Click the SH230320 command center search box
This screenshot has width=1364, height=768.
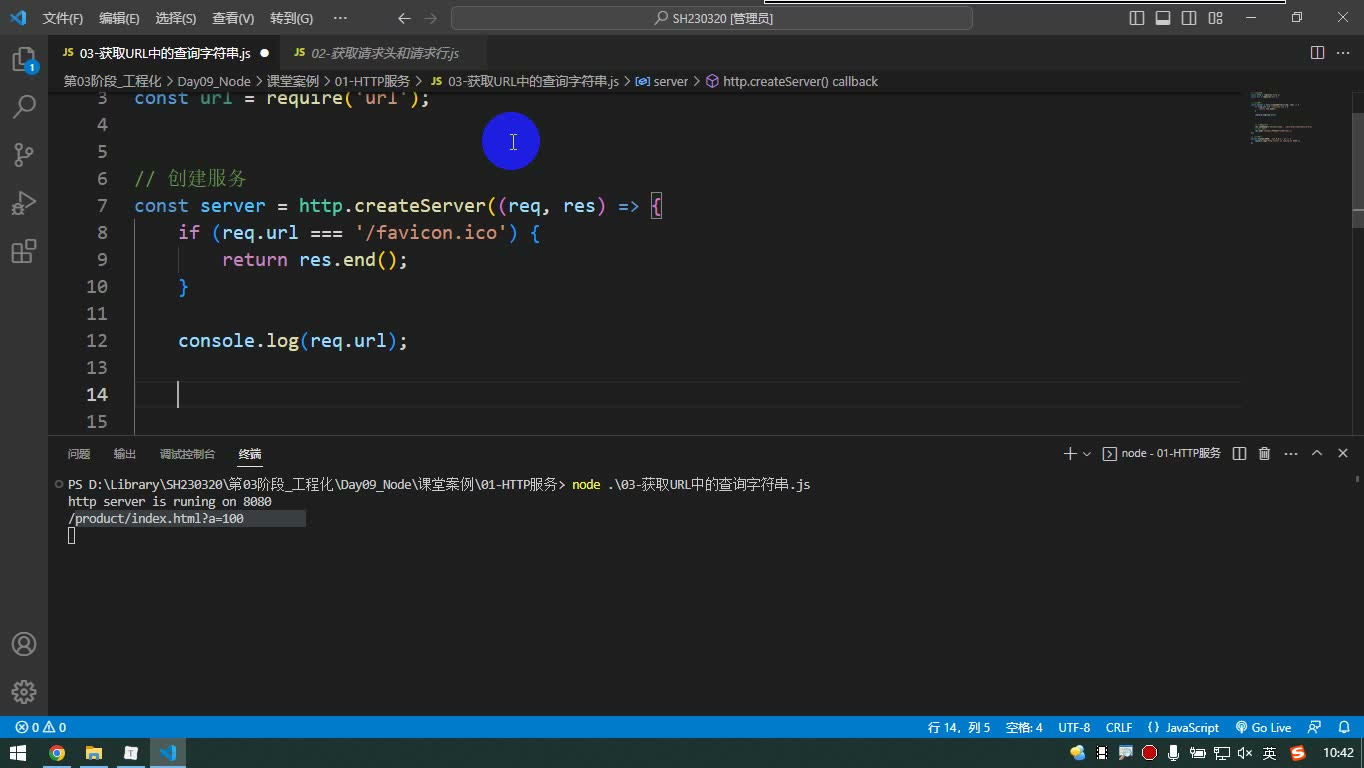click(712, 18)
